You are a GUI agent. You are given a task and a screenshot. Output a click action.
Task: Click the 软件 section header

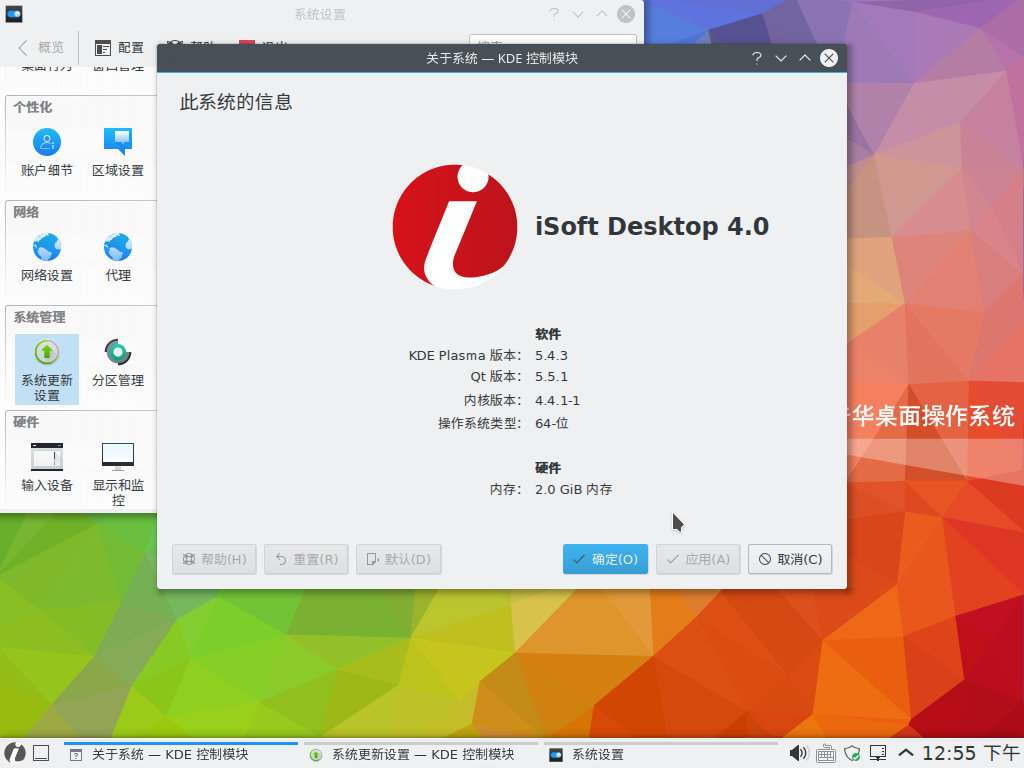(548, 334)
